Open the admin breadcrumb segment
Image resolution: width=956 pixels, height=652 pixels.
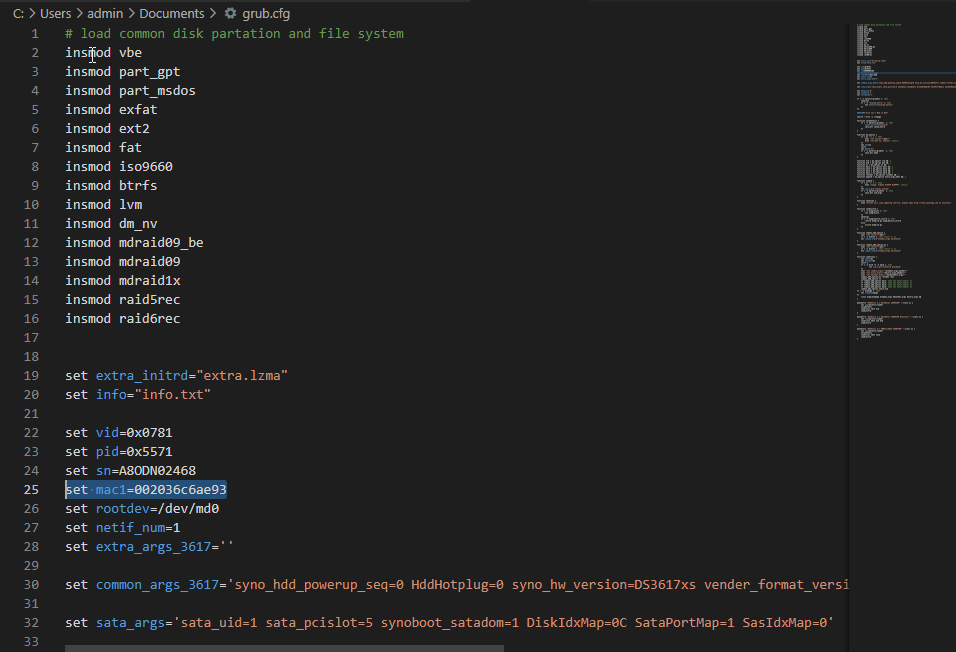click(x=109, y=14)
